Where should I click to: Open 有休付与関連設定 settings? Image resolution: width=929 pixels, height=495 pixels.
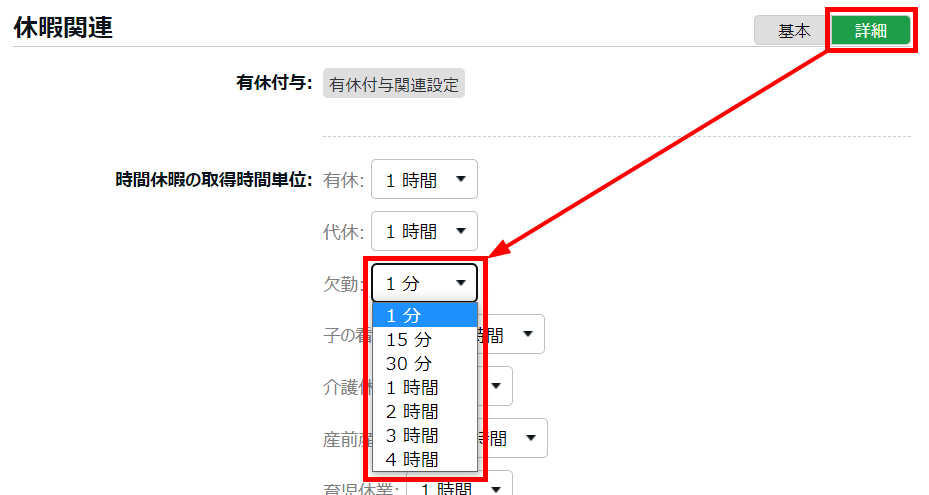coord(394,85)
